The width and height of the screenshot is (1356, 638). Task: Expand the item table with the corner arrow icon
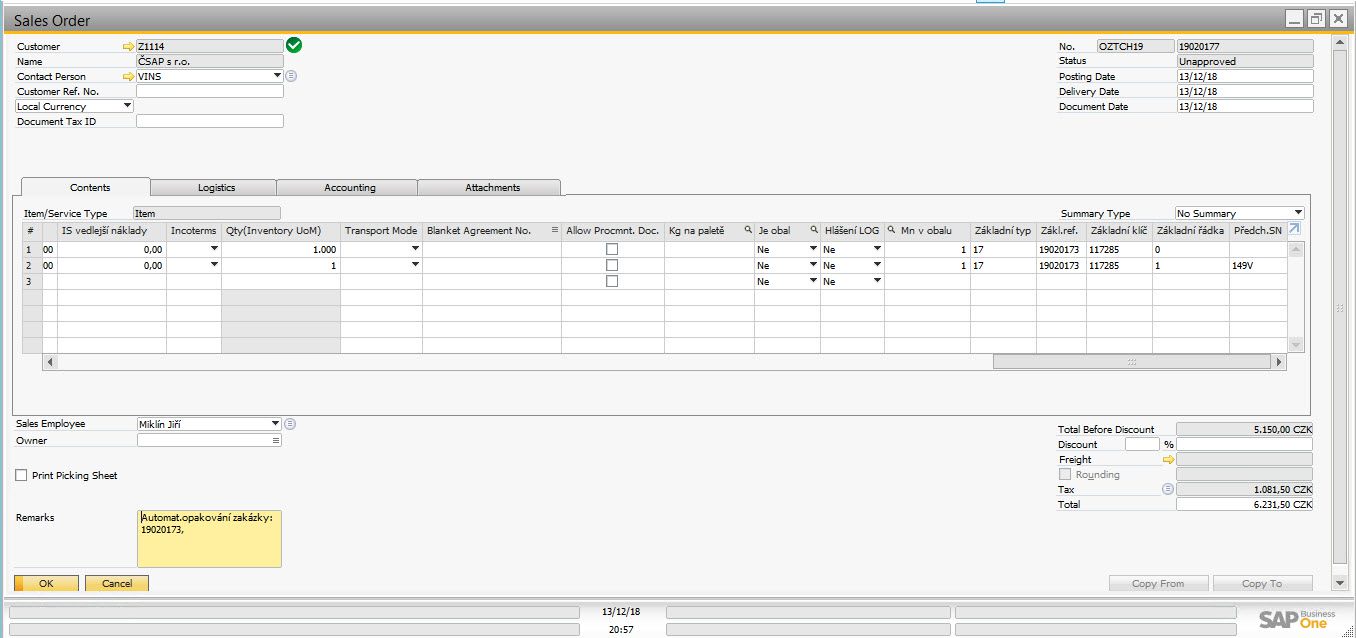[1295, 230]
